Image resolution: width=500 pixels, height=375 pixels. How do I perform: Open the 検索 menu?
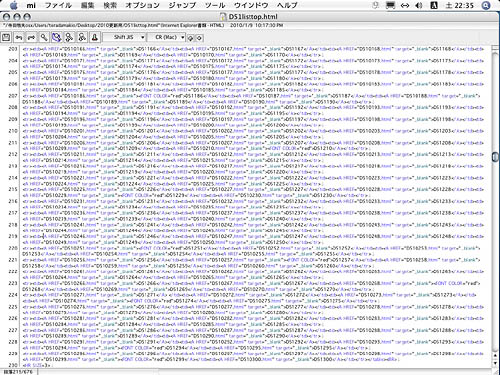[110, 5]
